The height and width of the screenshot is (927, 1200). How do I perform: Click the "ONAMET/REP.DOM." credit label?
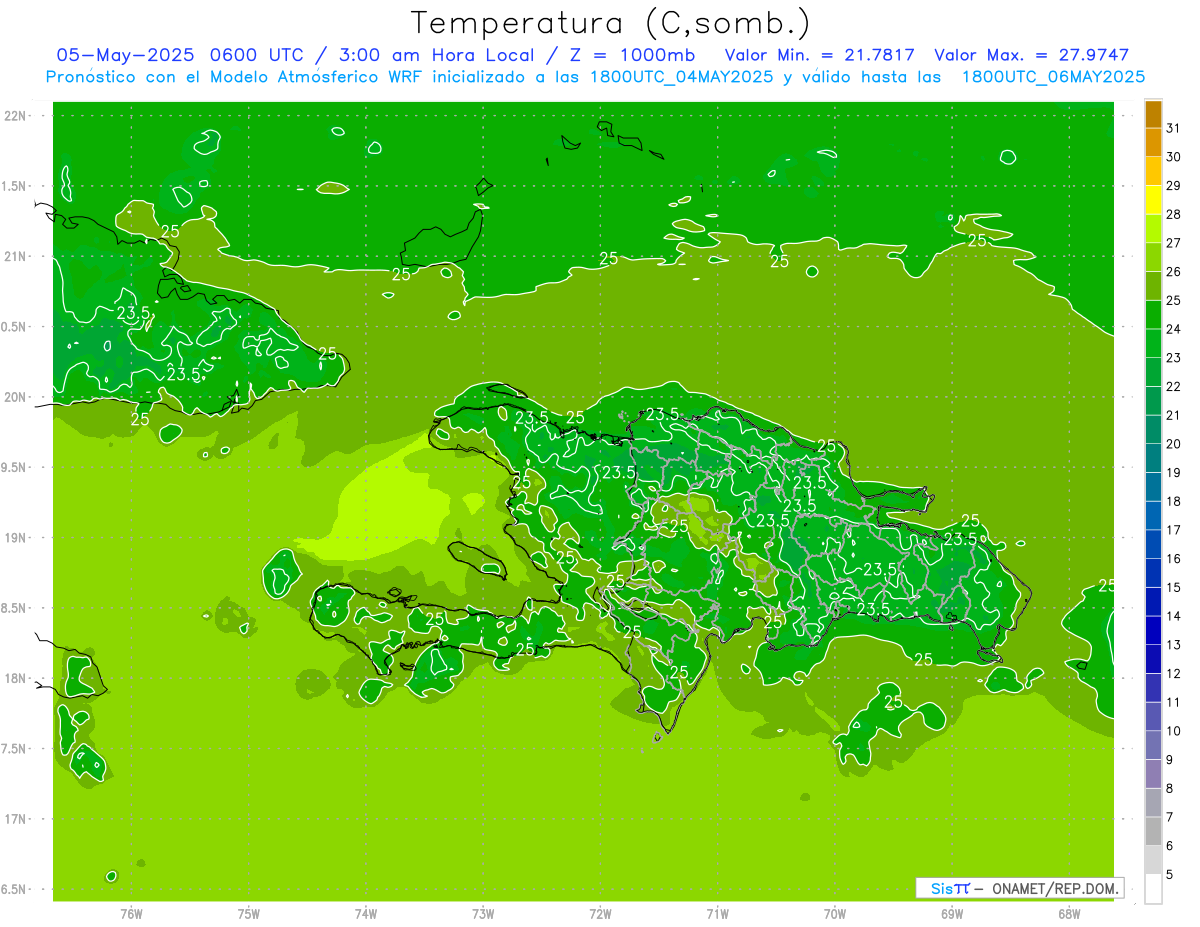pos(1053,888)
